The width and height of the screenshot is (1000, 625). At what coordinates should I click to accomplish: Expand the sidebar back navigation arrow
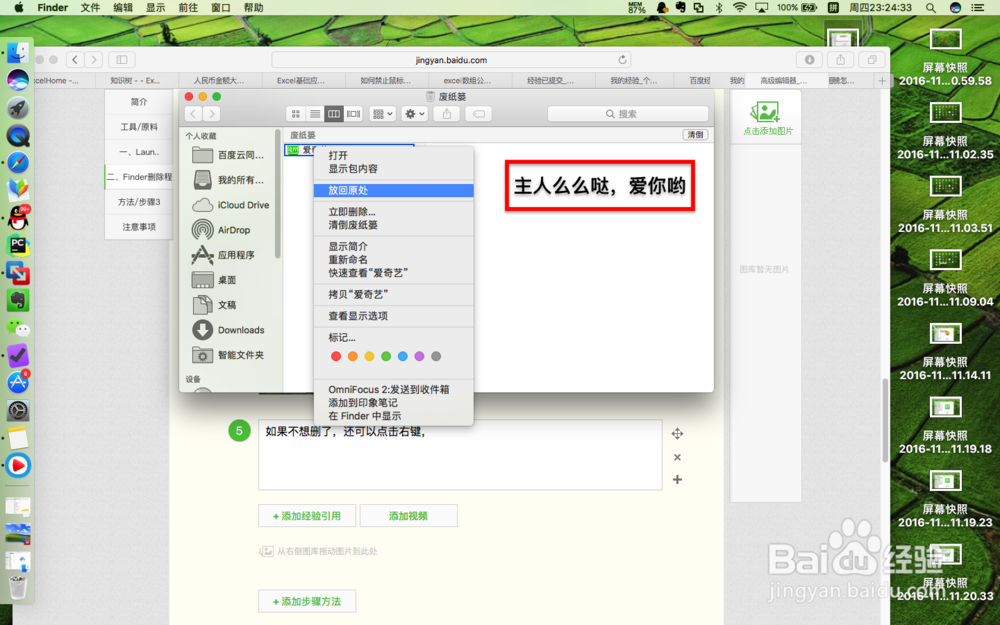(193, 113)
